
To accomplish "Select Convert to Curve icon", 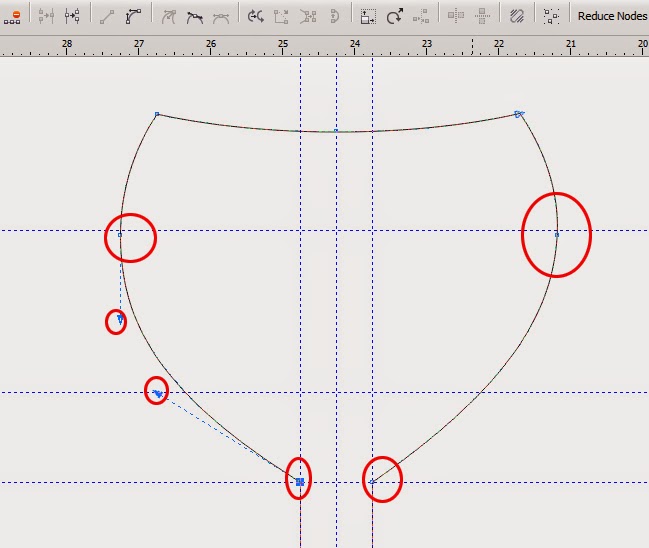I will 133,17.
